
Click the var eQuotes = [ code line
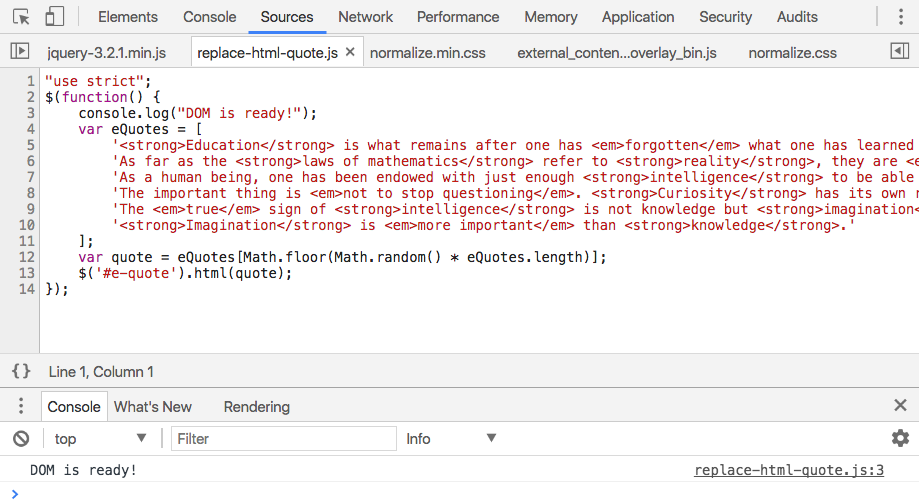[x=140, y=129]
